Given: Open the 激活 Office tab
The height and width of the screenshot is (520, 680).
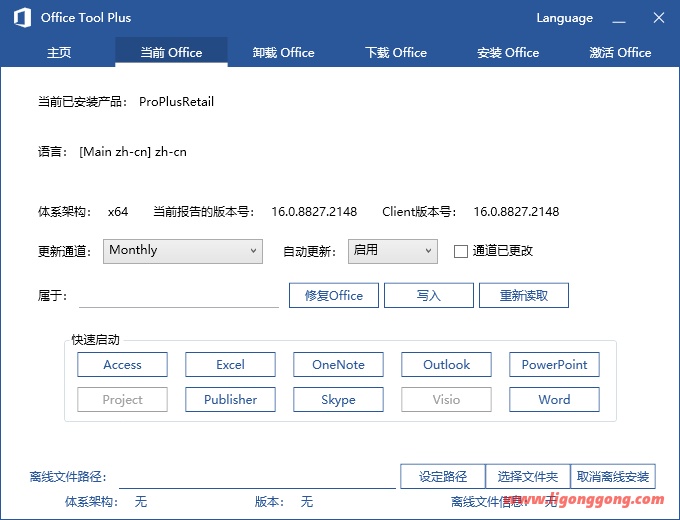Looking at the screenshot, I should click(620, 52).
